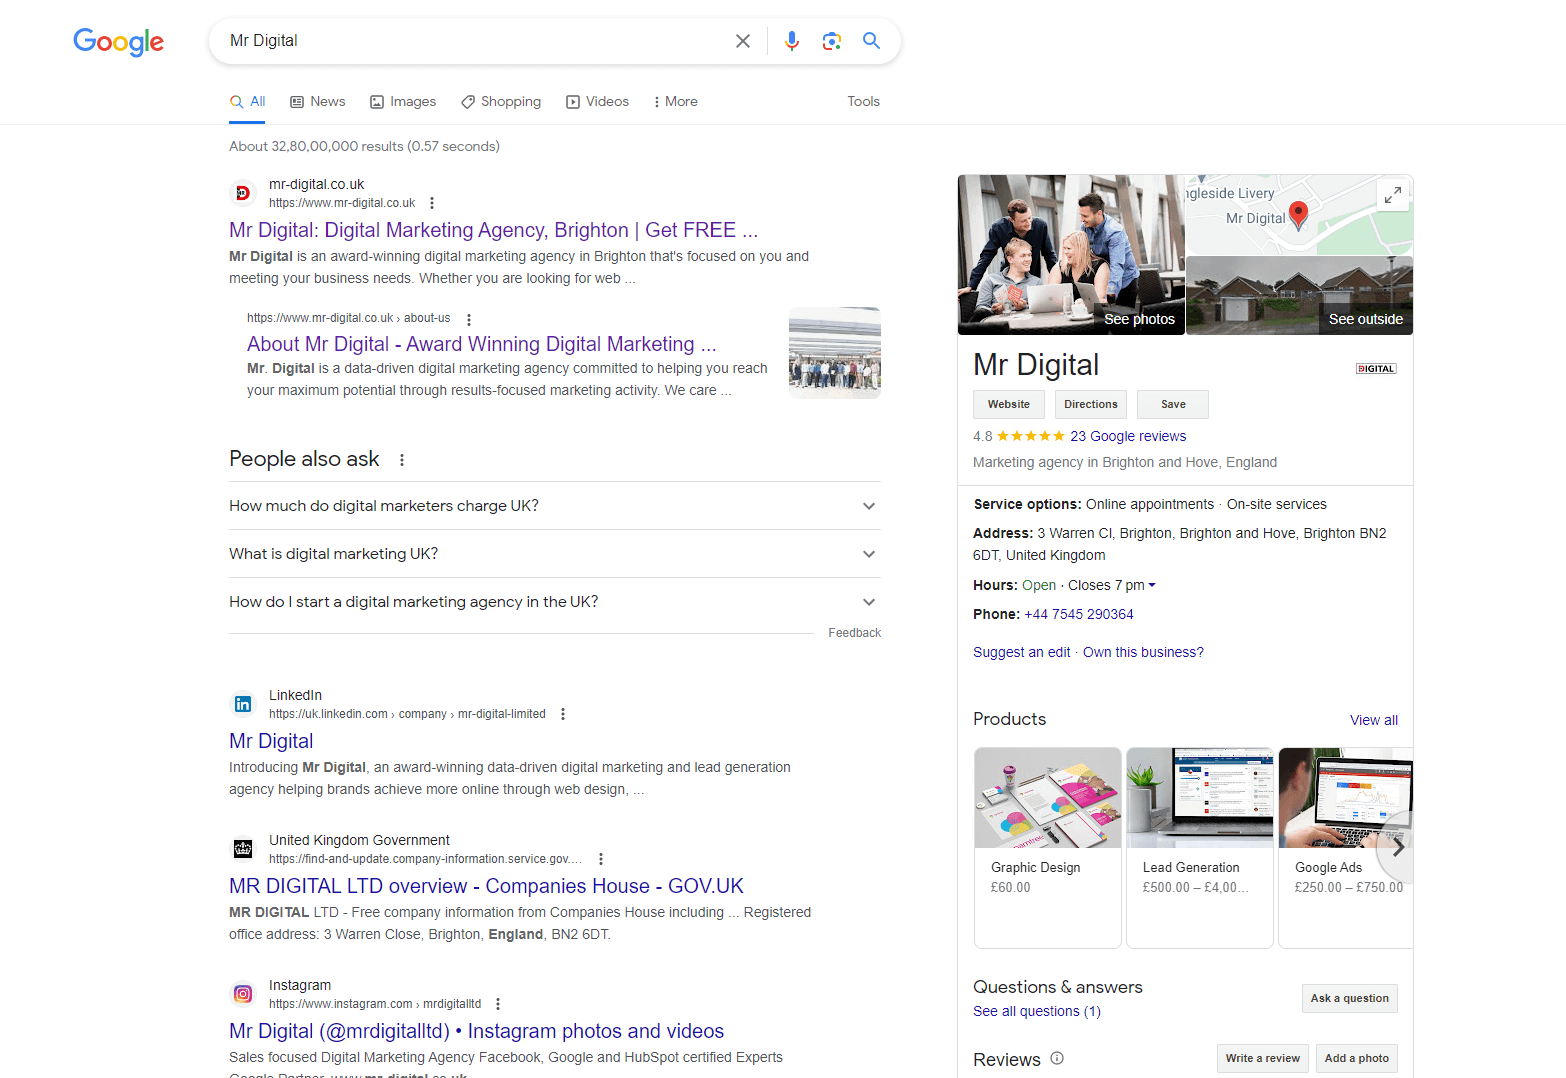Image resolution: width=1566 pixels, height=1078 pixels.
Task: Open the Closes 7 pm hours dropdown
Action: [1151, 585]
